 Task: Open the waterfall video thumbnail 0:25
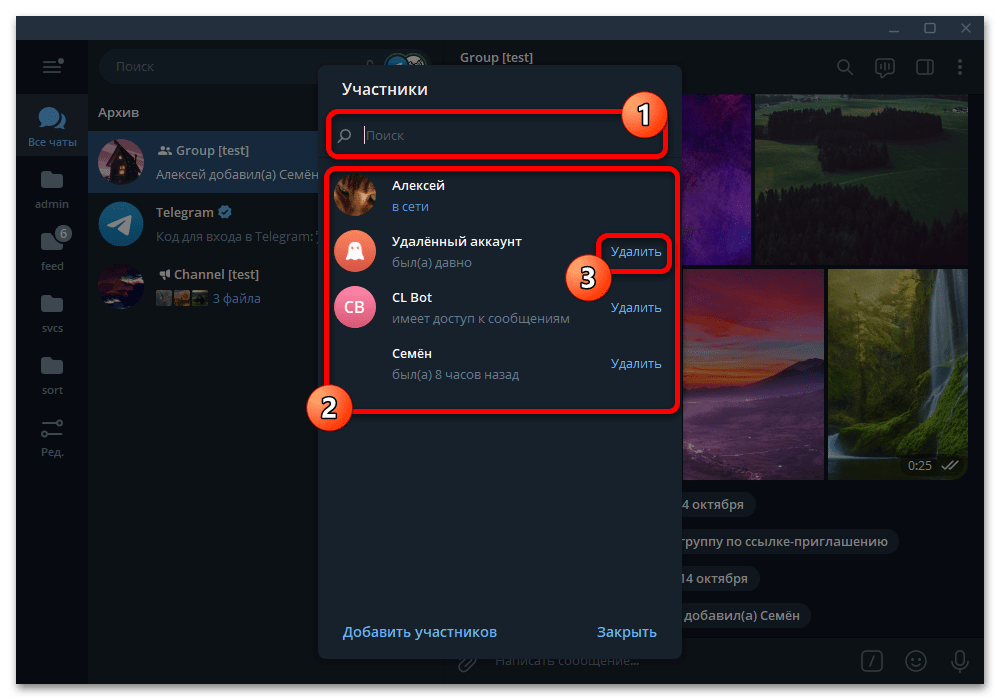tap(897, 374)
